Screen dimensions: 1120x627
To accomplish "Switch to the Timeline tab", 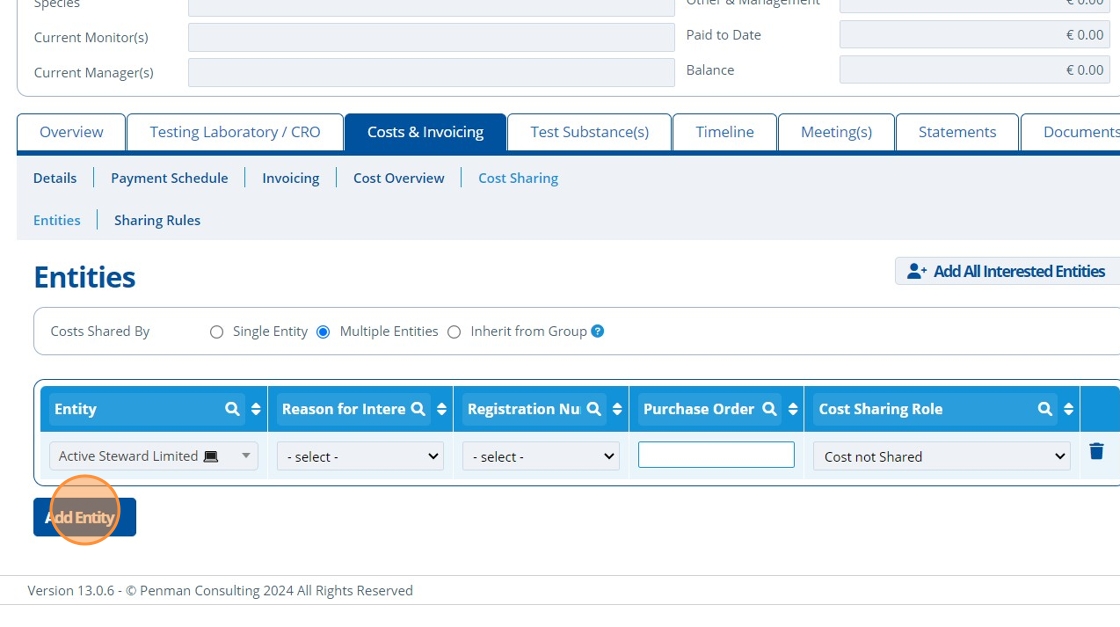I will (x=725, y=132).
